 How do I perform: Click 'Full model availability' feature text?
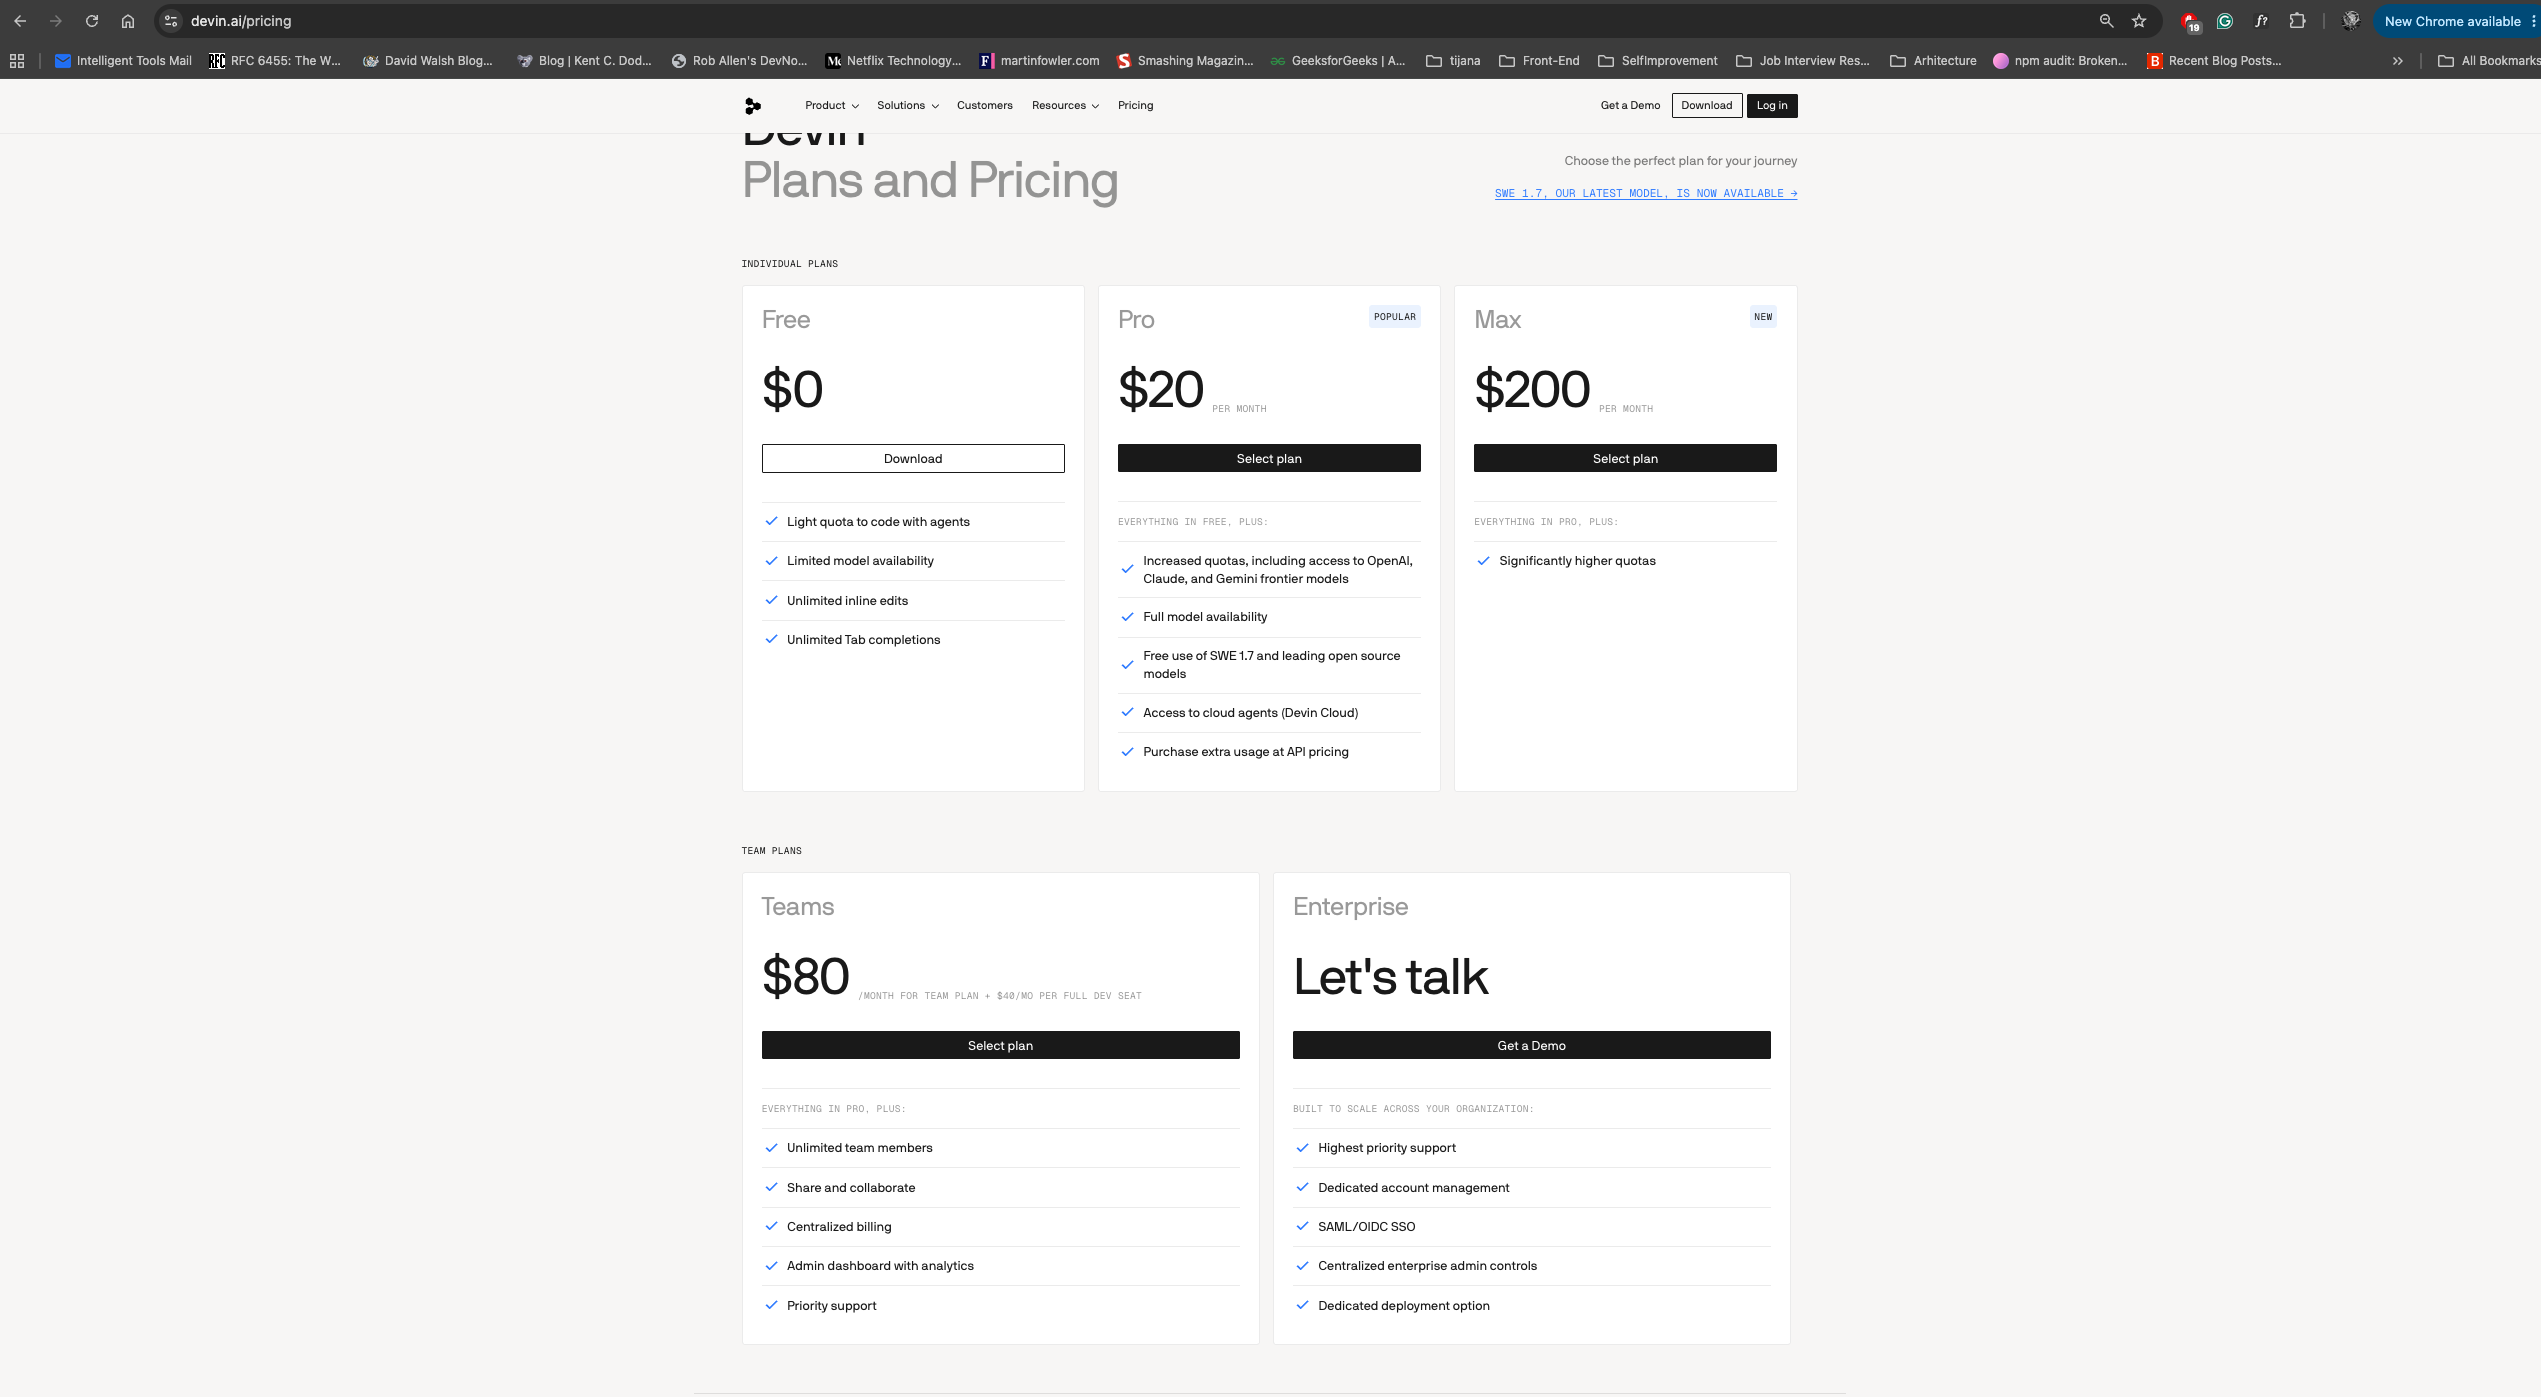1205,617
